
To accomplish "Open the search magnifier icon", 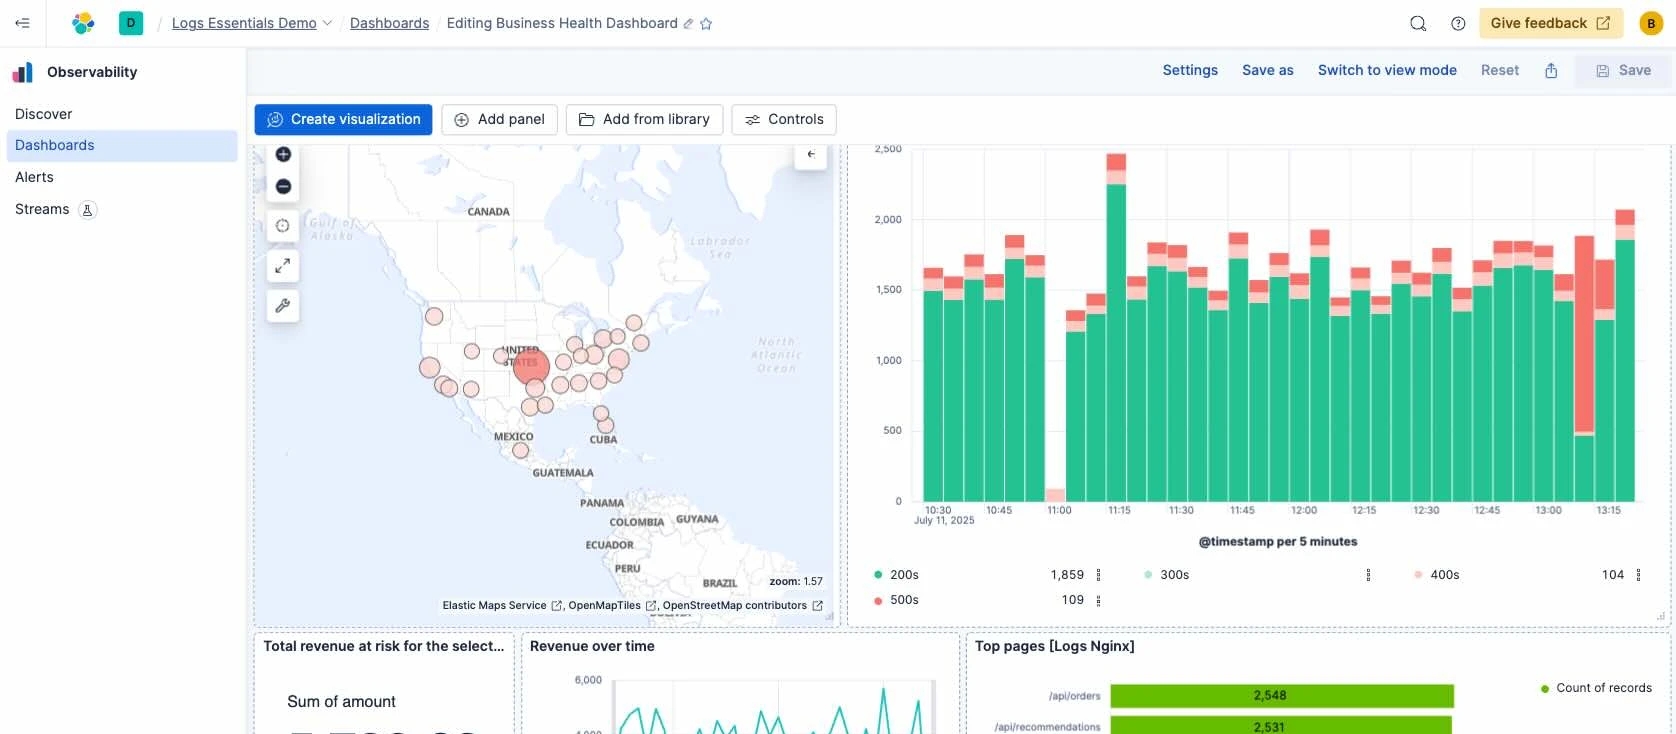I will coord(1417,23).
